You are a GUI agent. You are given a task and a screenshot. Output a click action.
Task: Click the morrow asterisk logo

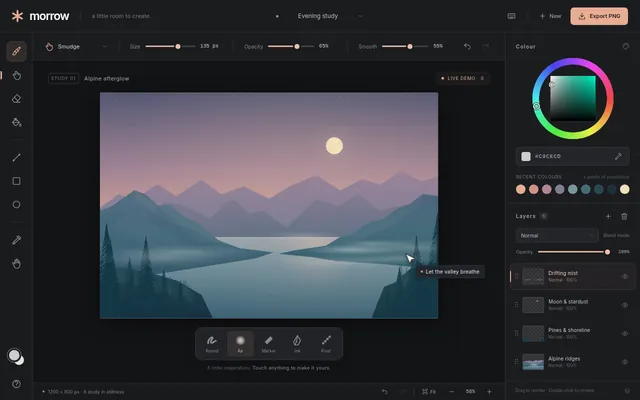pyautogui.click(x=17, y=16)
